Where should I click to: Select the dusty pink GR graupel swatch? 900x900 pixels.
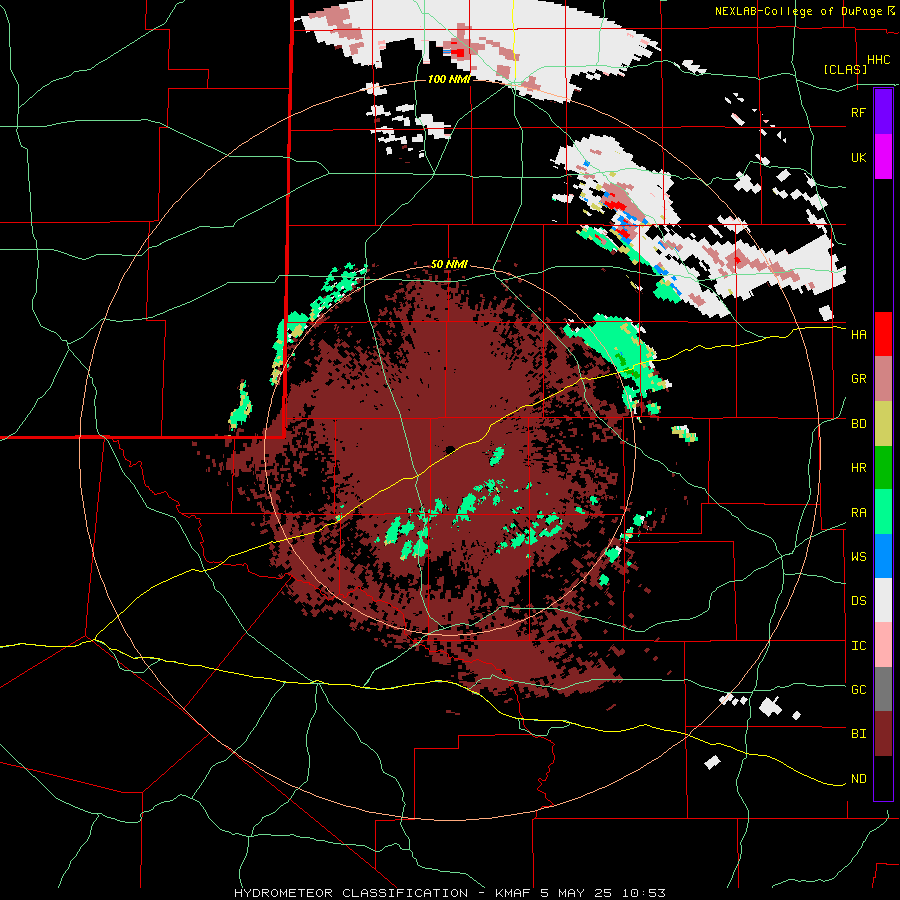tap(883, 379)
